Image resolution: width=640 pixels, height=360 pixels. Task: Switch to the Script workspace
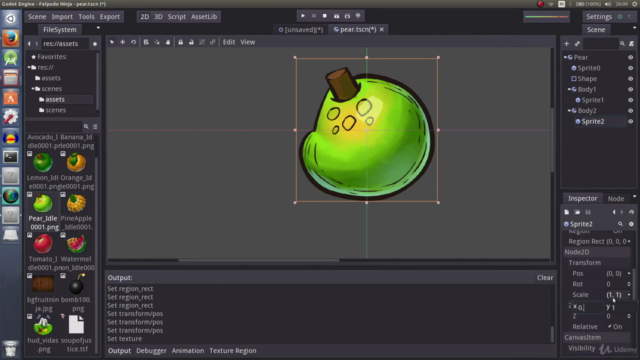pyautogui.click(x=177, y=17)
